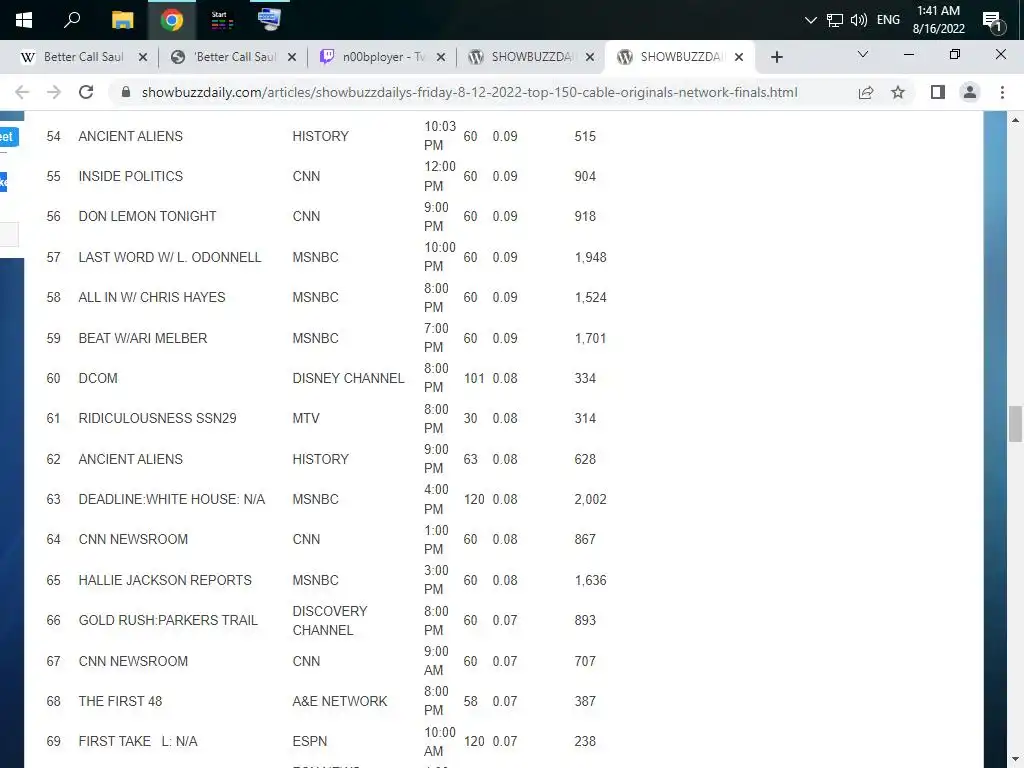Select GOLD RUSH:PARKERS TRAIL text
This screenshot has height=768, width=1024.
click(168, 620)
